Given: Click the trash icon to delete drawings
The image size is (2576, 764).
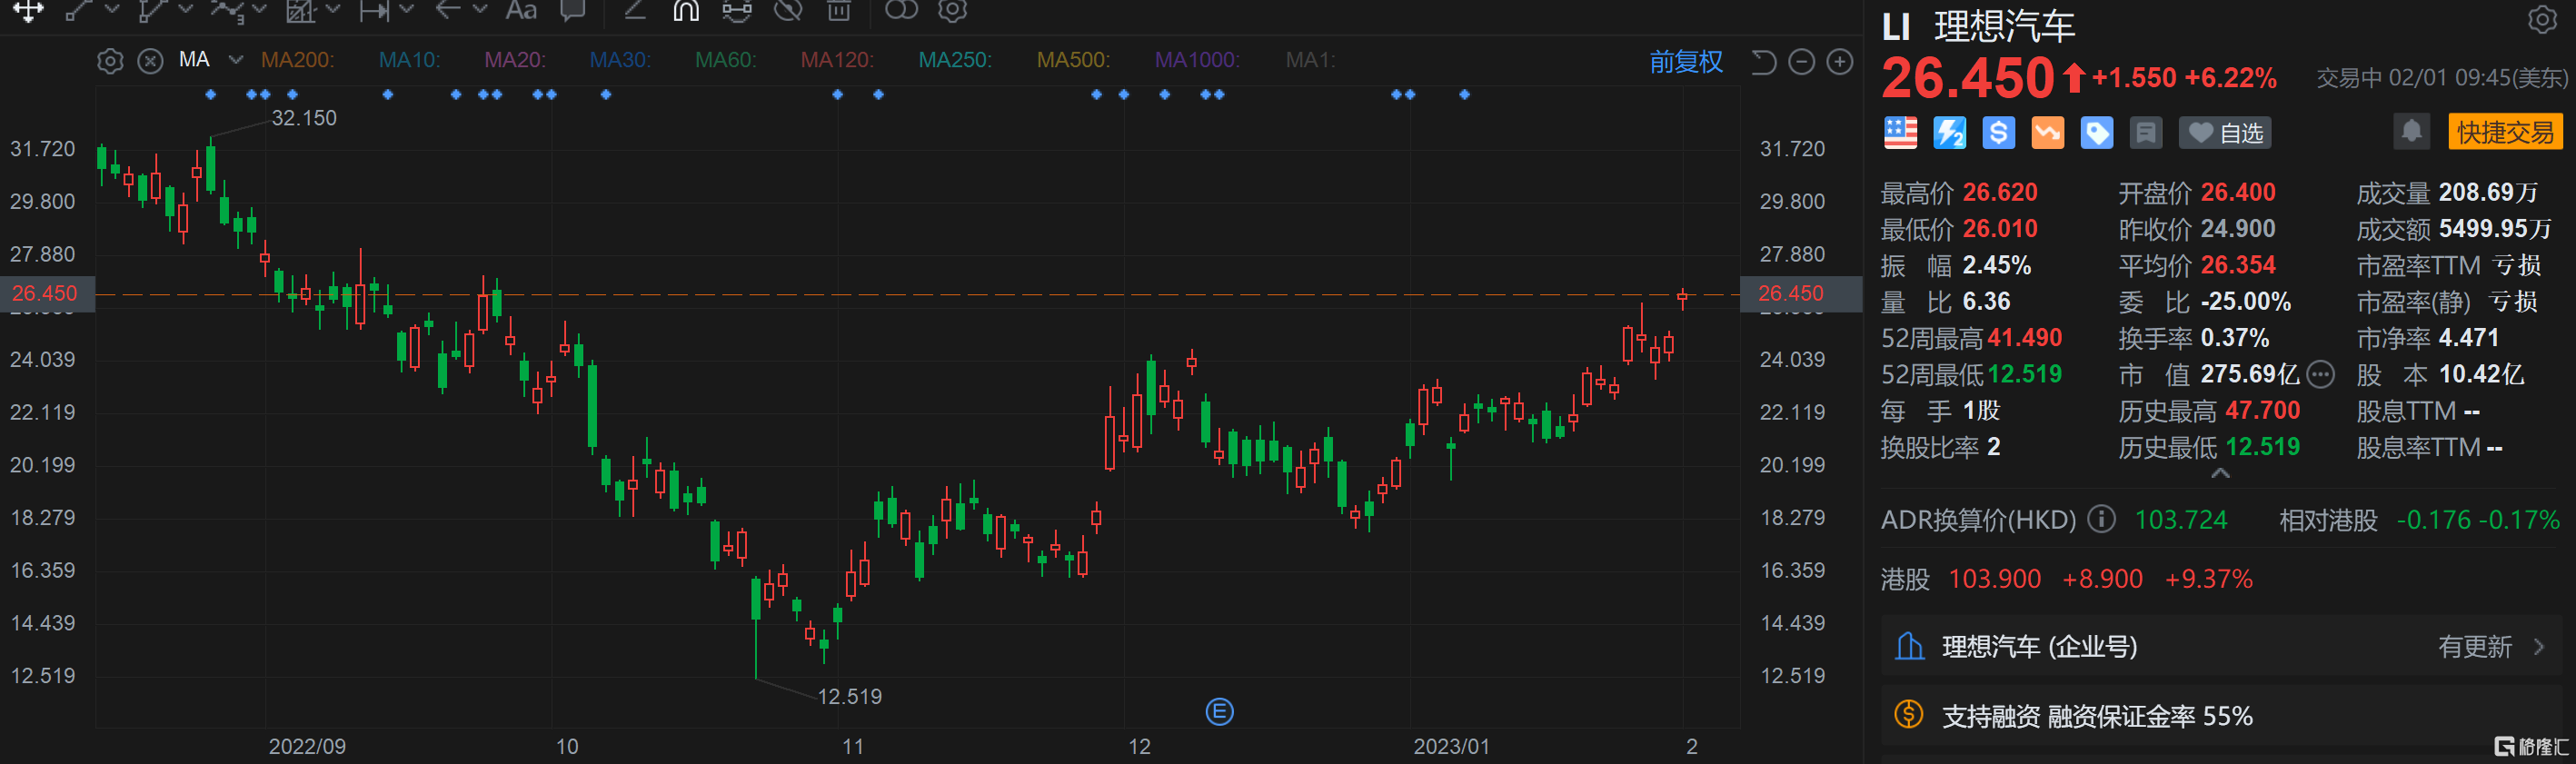Looking at the screenshot, I should (838, 11).
